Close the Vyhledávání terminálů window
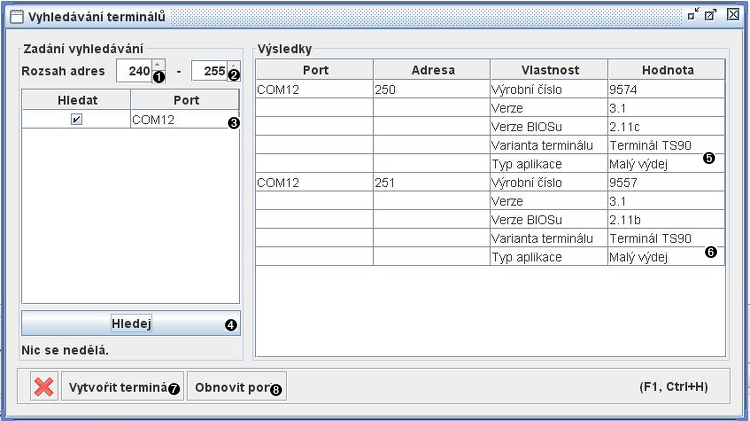This screenshot has height=421, width=750. 732,15
